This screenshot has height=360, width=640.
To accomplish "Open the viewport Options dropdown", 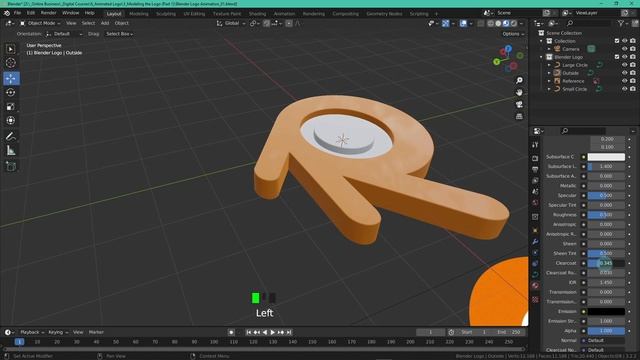I will coord(513,34).
